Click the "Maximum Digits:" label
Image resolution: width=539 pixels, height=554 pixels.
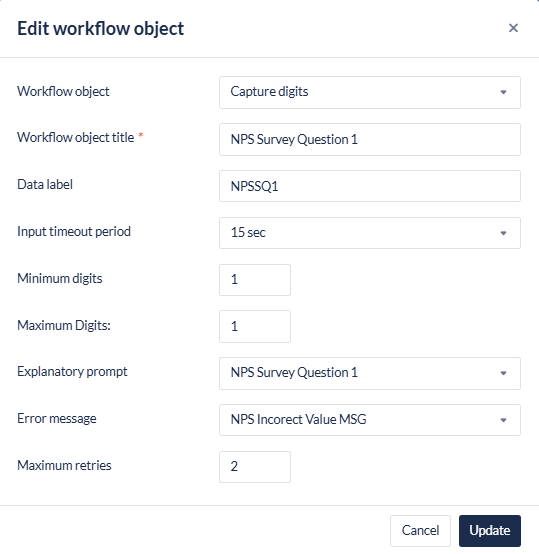[64, 325]
